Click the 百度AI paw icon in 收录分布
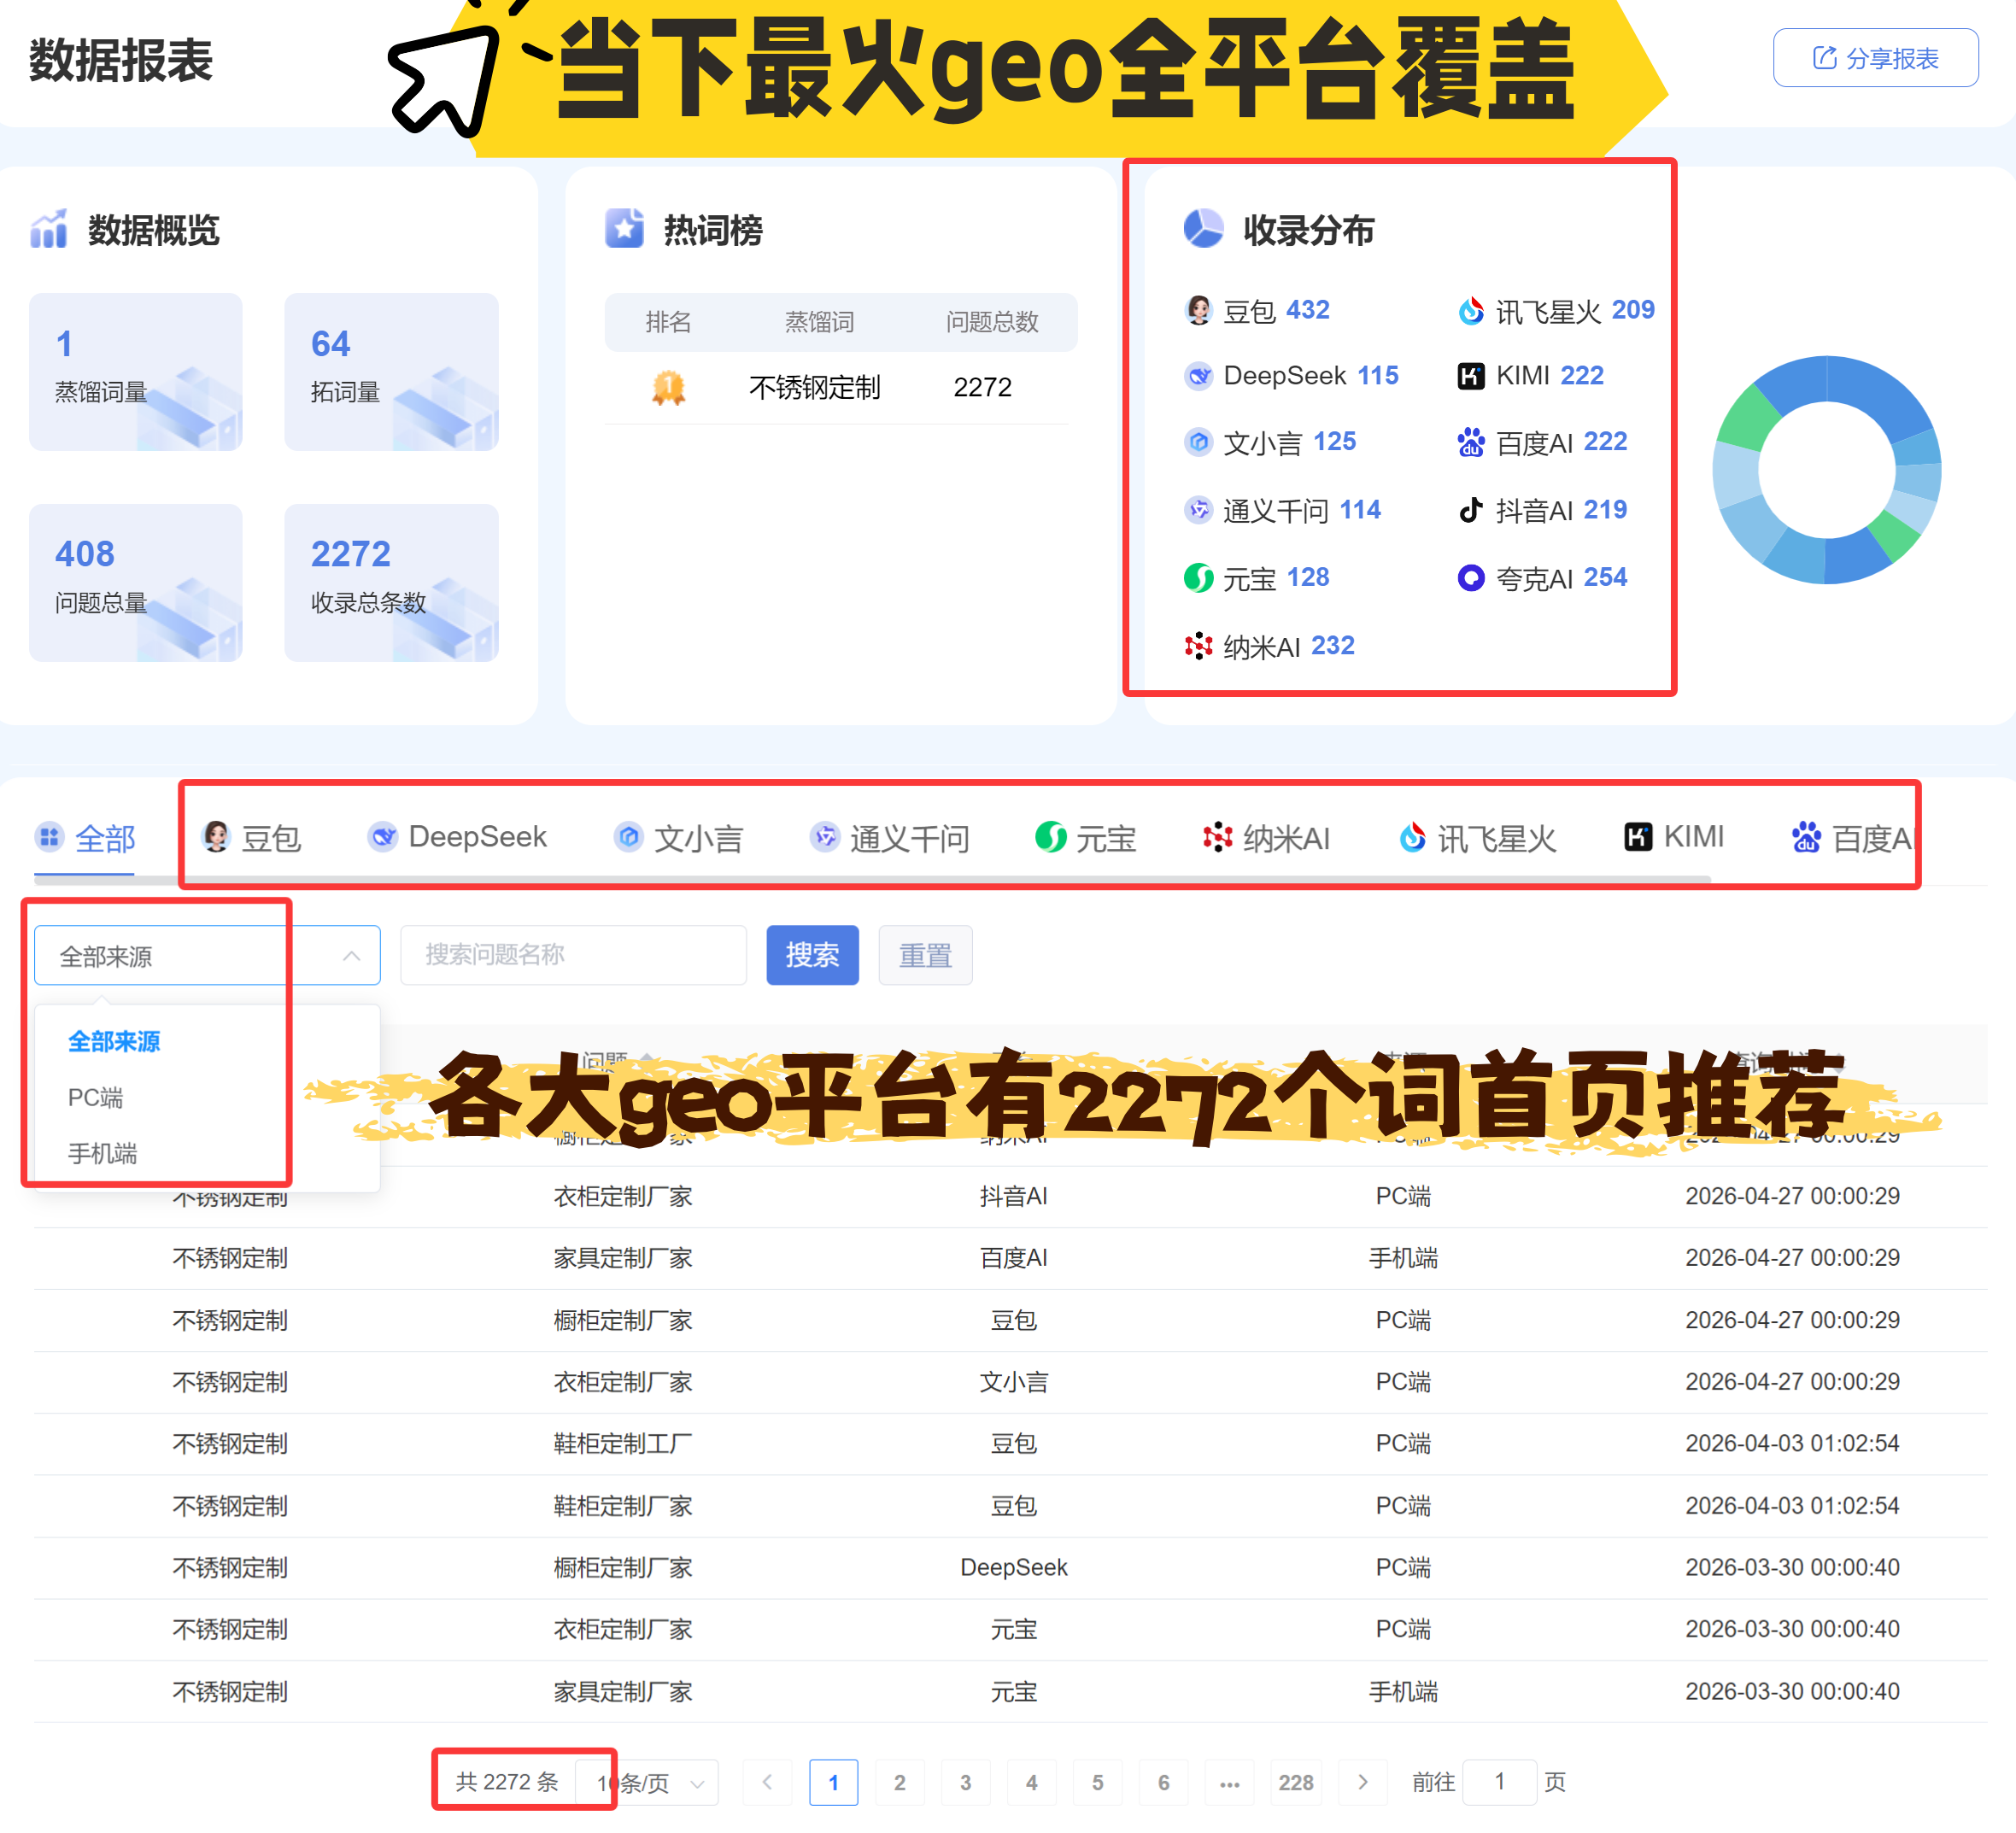Image resolution: width=2016 pixels, height=1833 pixels. 1471,442
